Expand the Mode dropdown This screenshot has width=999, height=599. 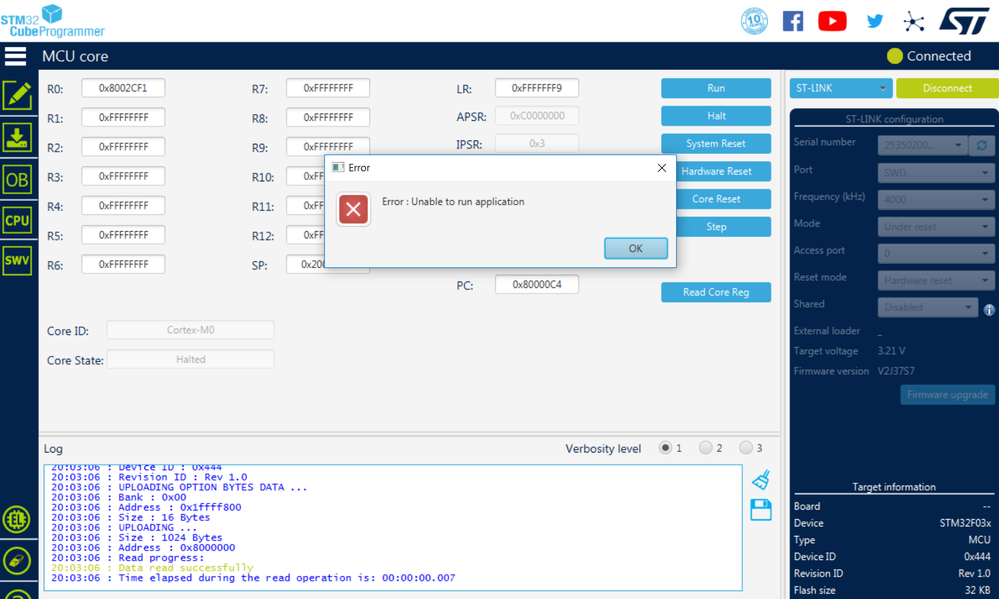pyautogui.click(x=935, y=226)
